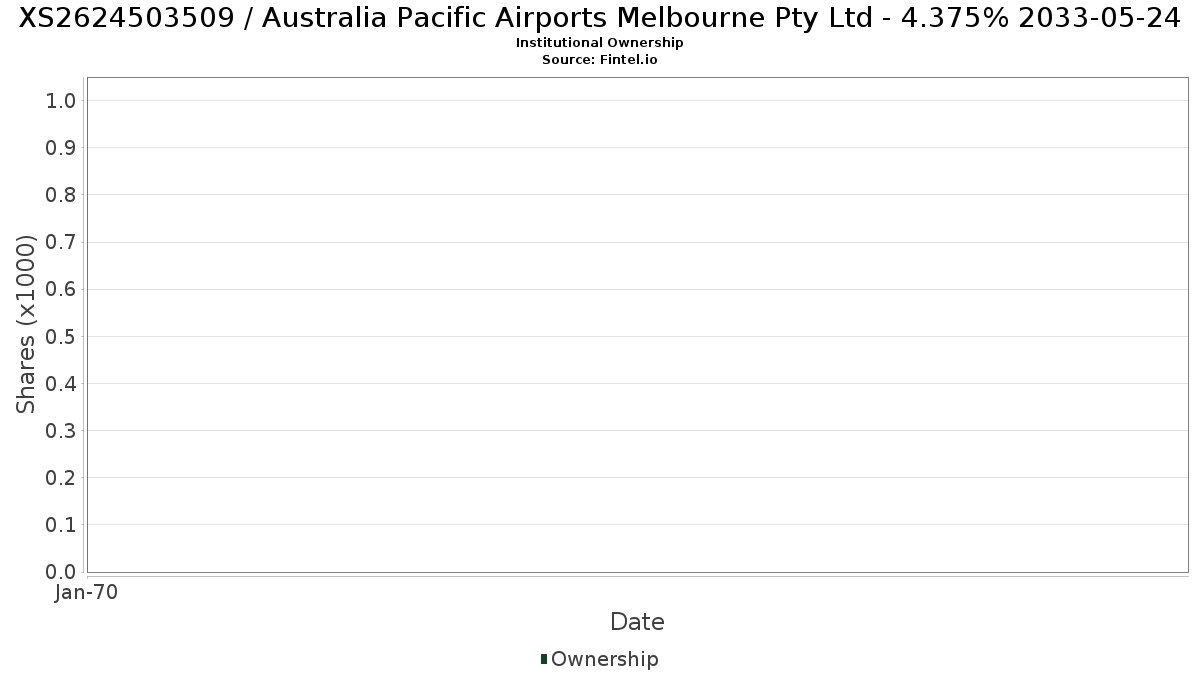Screen dimensions: 1200x675
Task: Click the Source: Fintel.io text
Action: [x=599, y=59]
